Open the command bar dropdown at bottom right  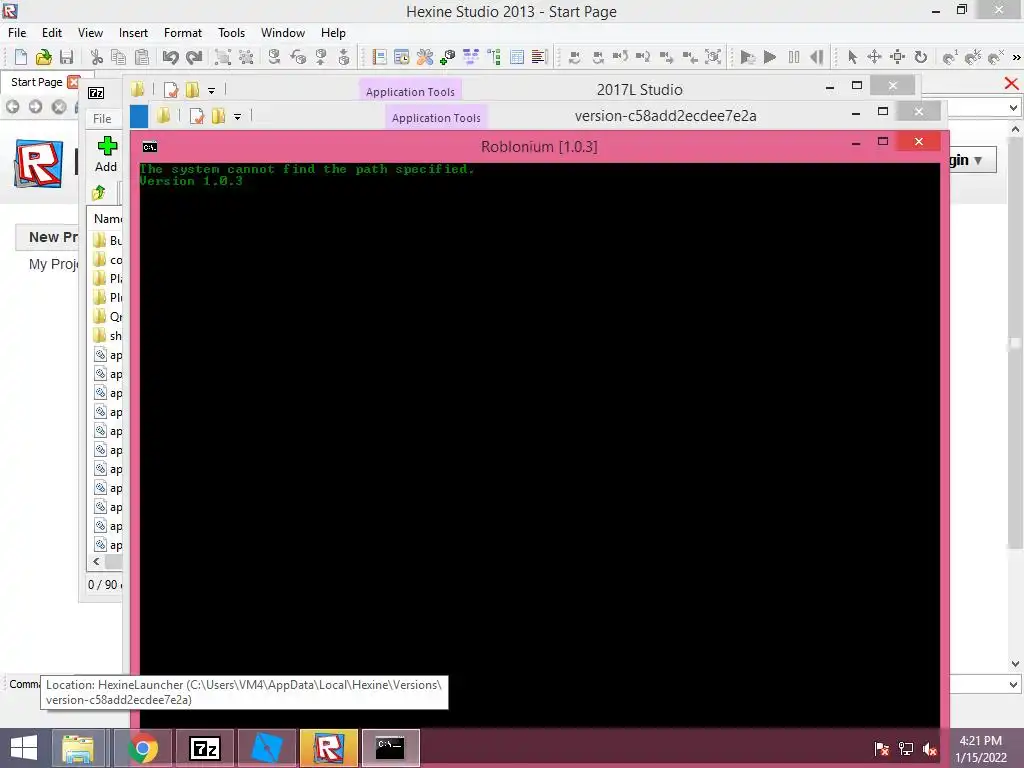click(x=1013, y=684)
